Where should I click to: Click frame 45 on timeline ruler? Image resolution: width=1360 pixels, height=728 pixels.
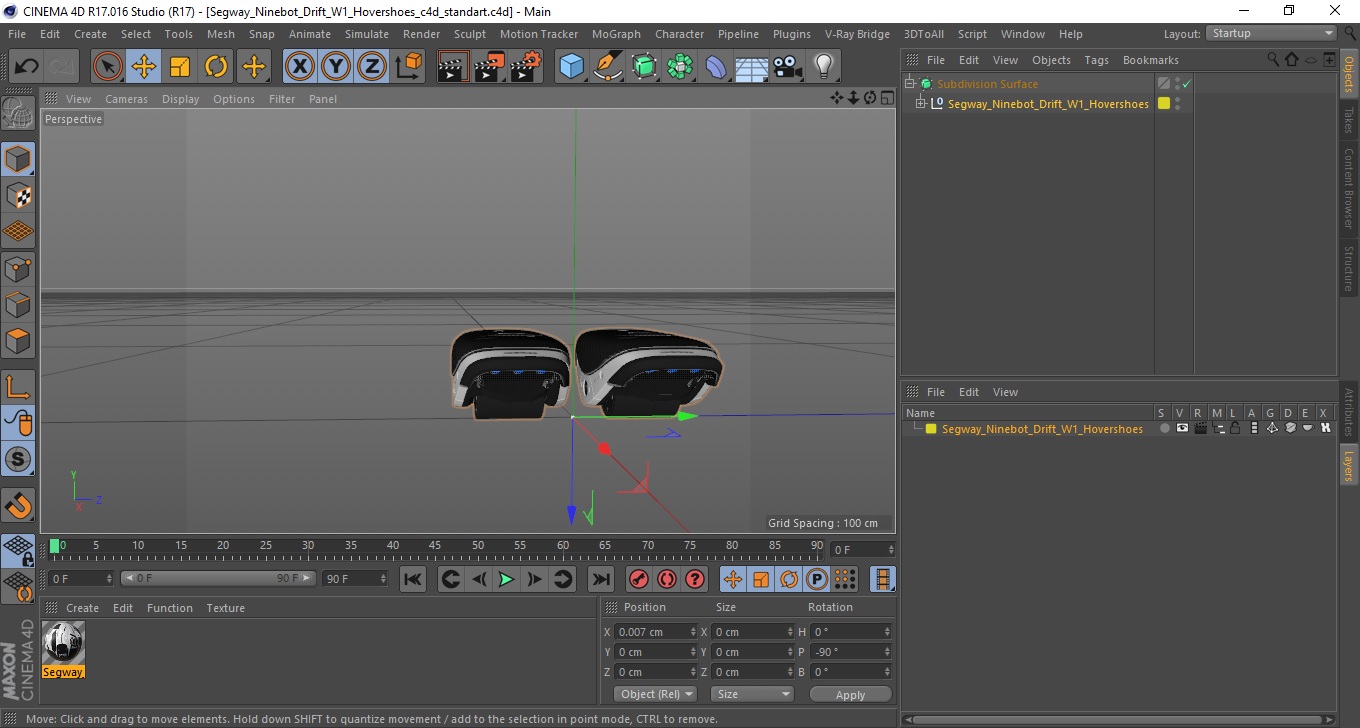(x=435, y=546)
